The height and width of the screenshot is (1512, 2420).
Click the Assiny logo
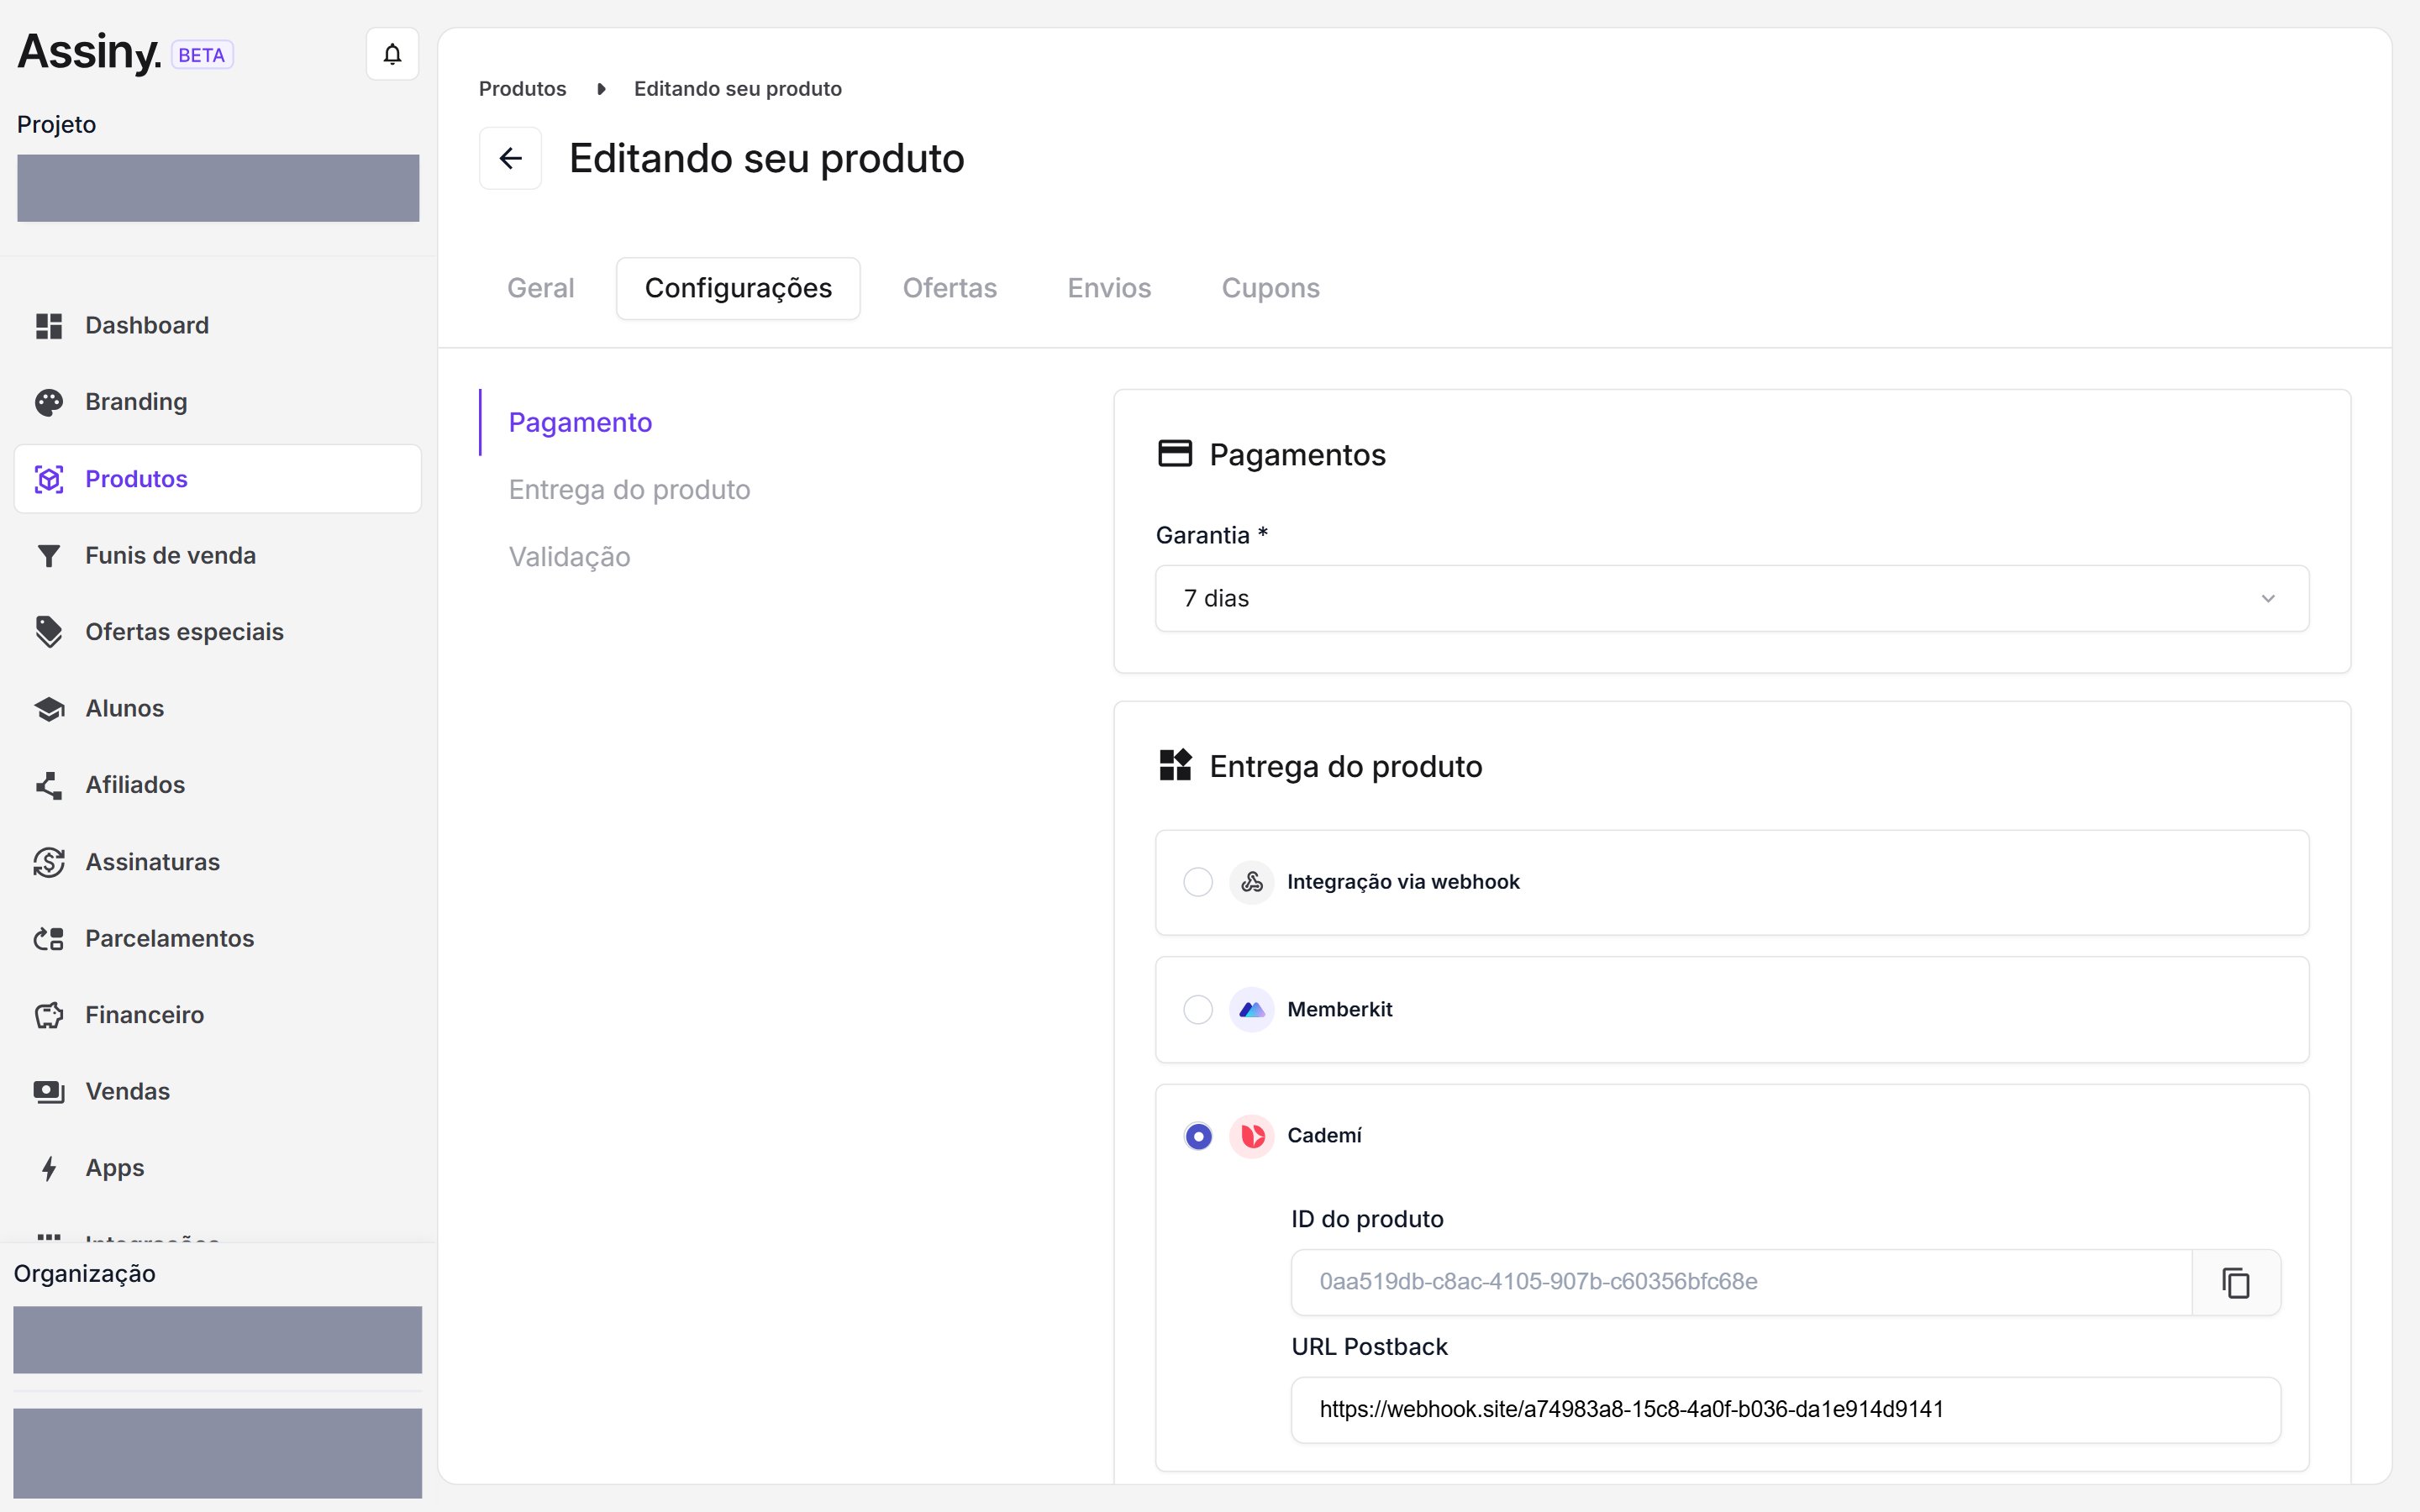click(x=89, y=52)
